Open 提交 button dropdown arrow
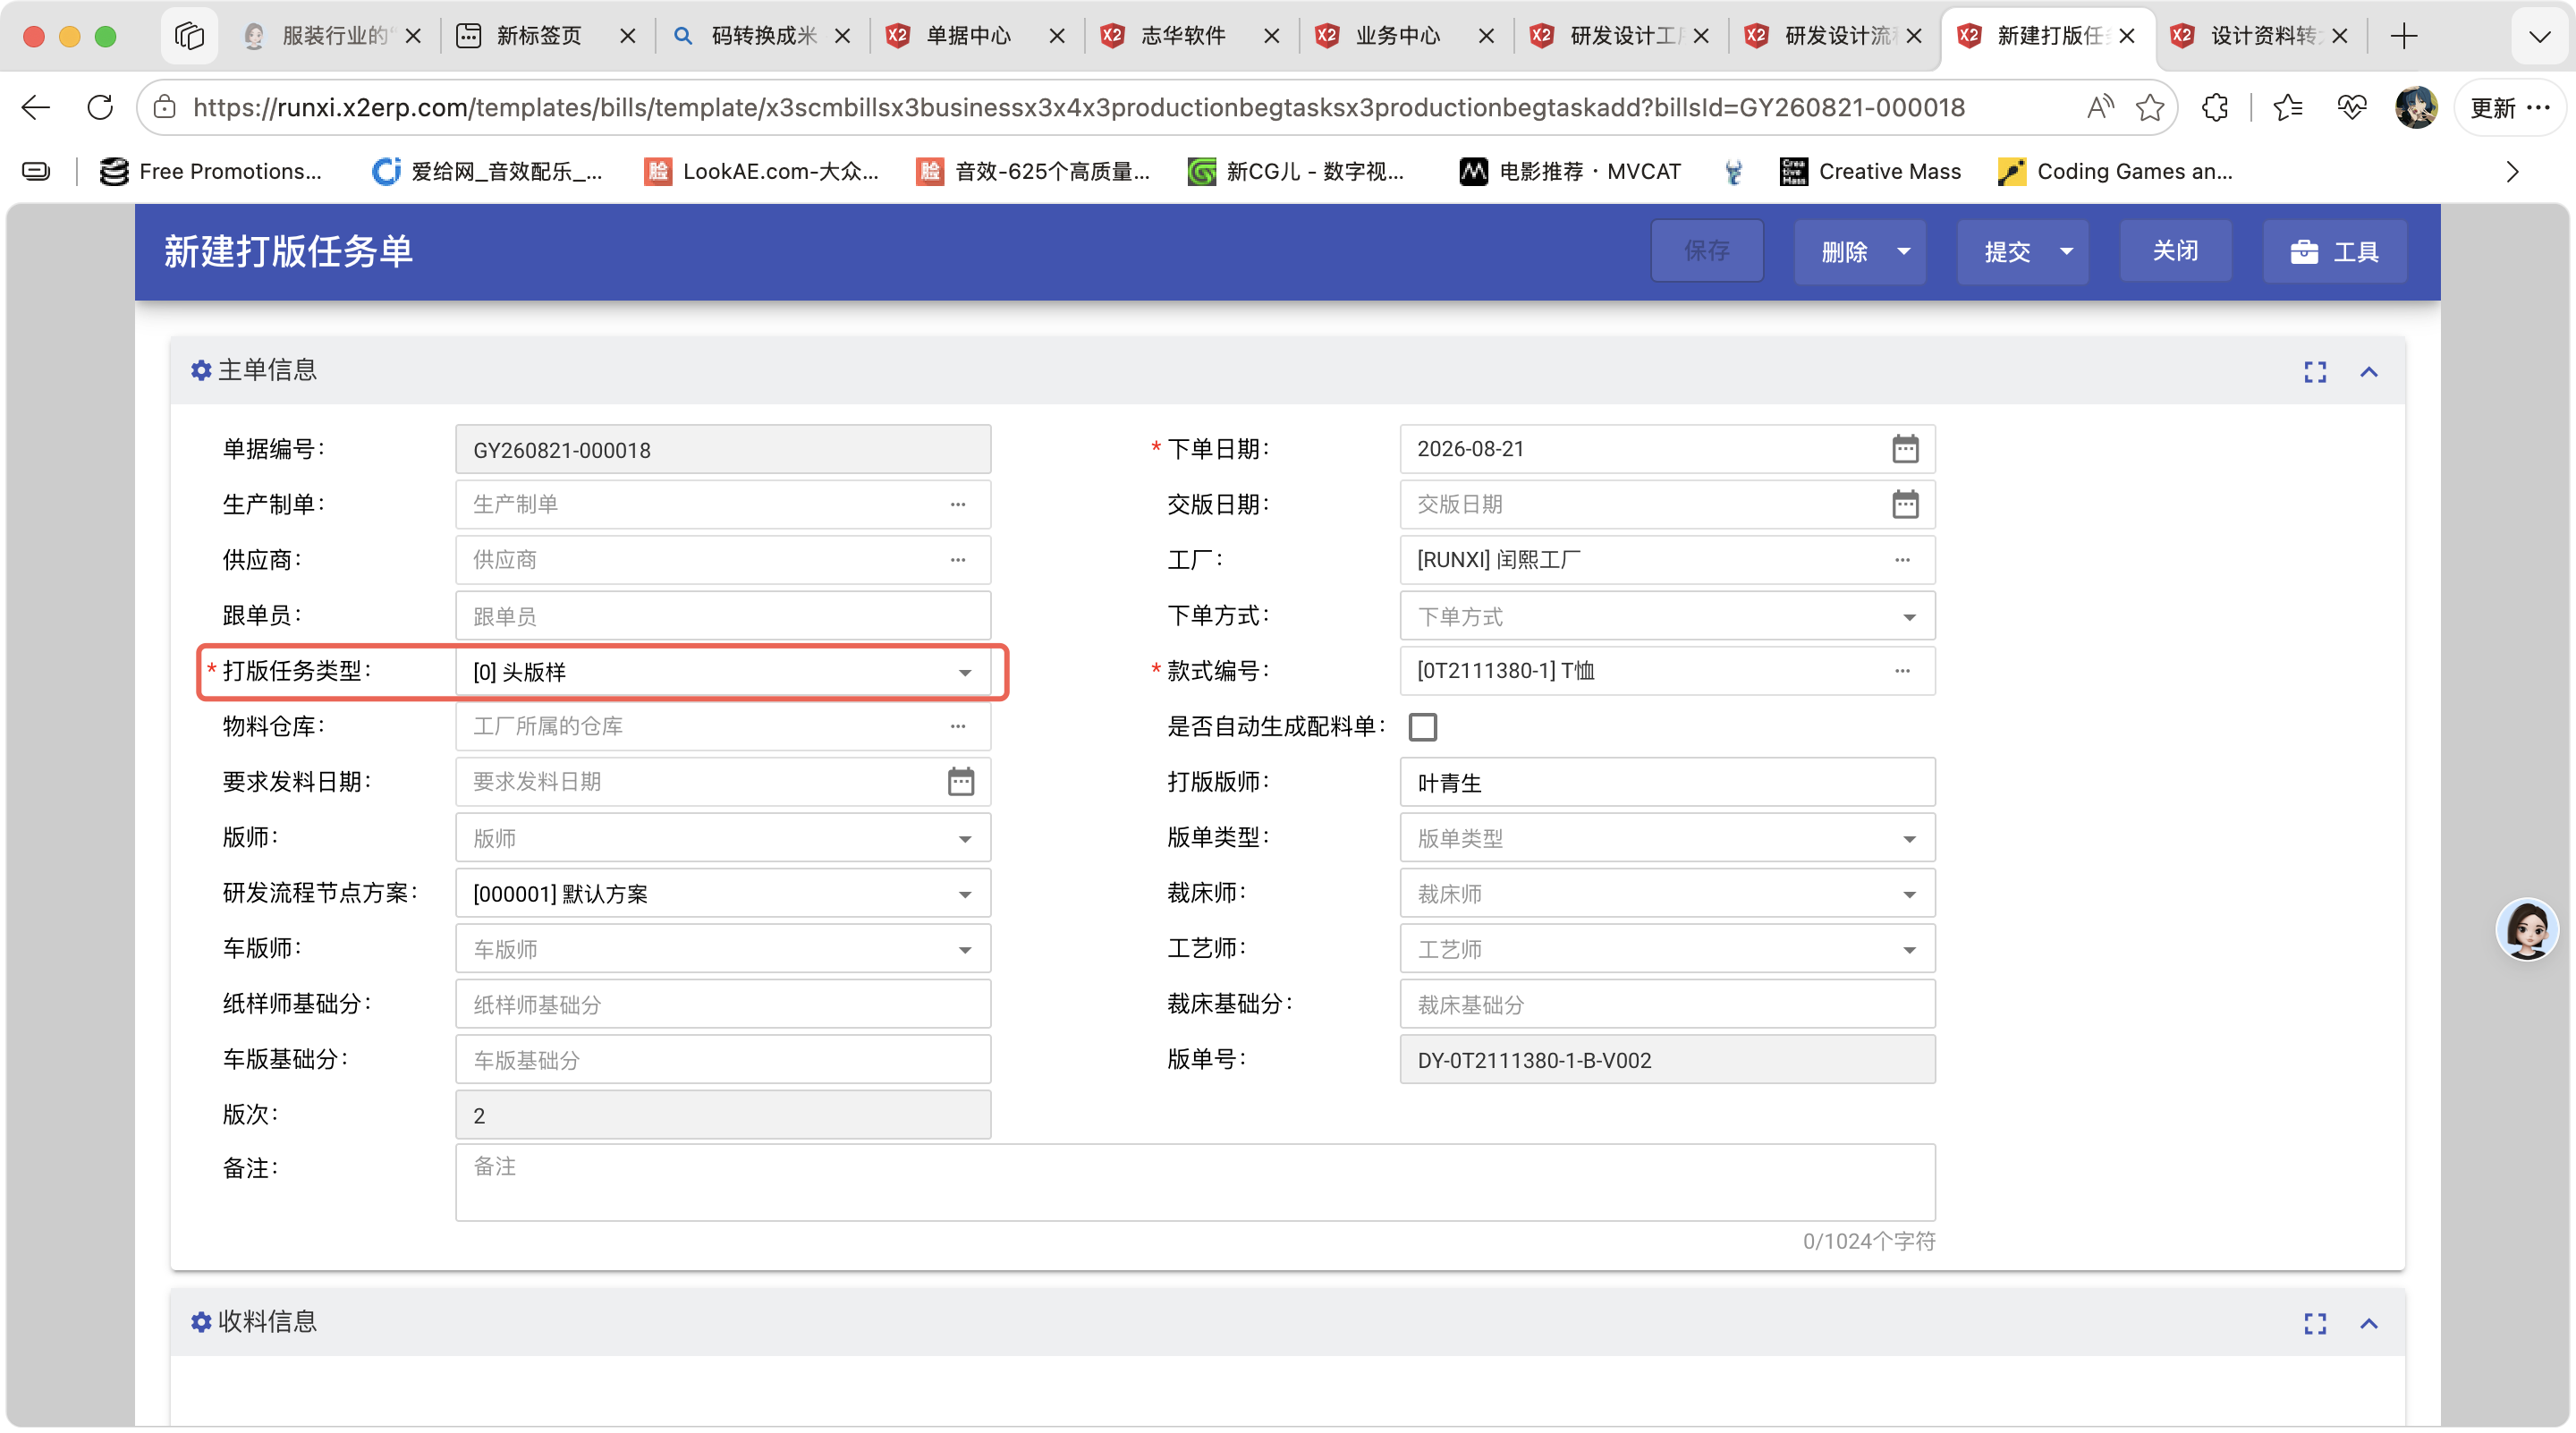 pos(2066,251)
